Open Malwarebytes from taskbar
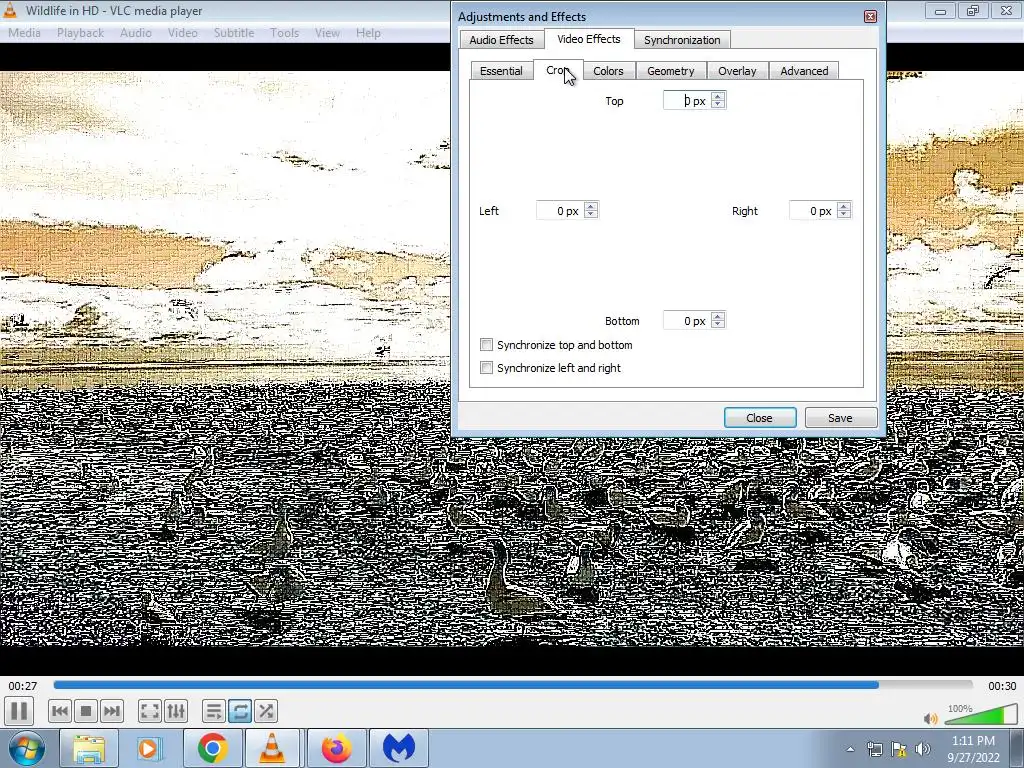Screen dimensions: 1024x768 point(399,748)
